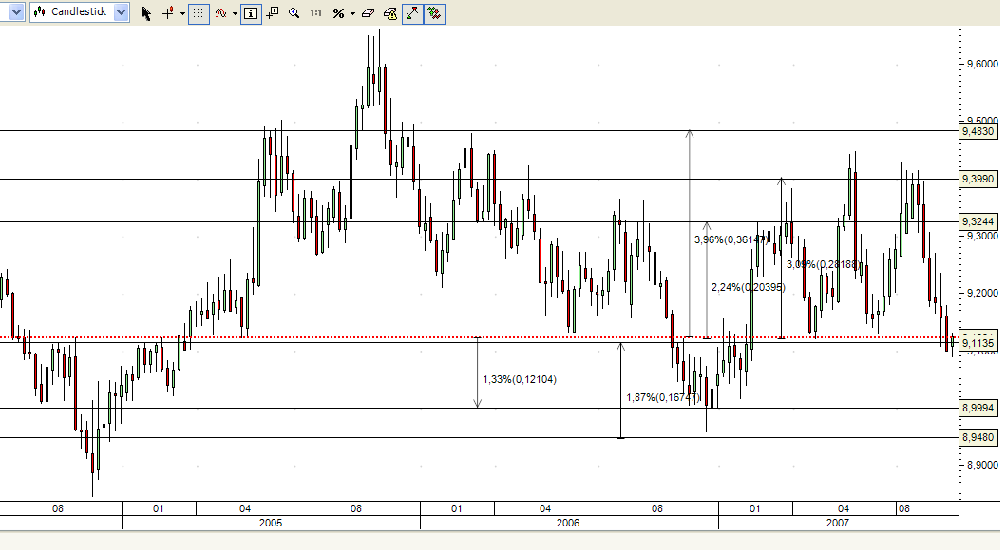1000x550 pixels.
Task: Open the Candlestick chart type dropdown
Action: point(121,12)
